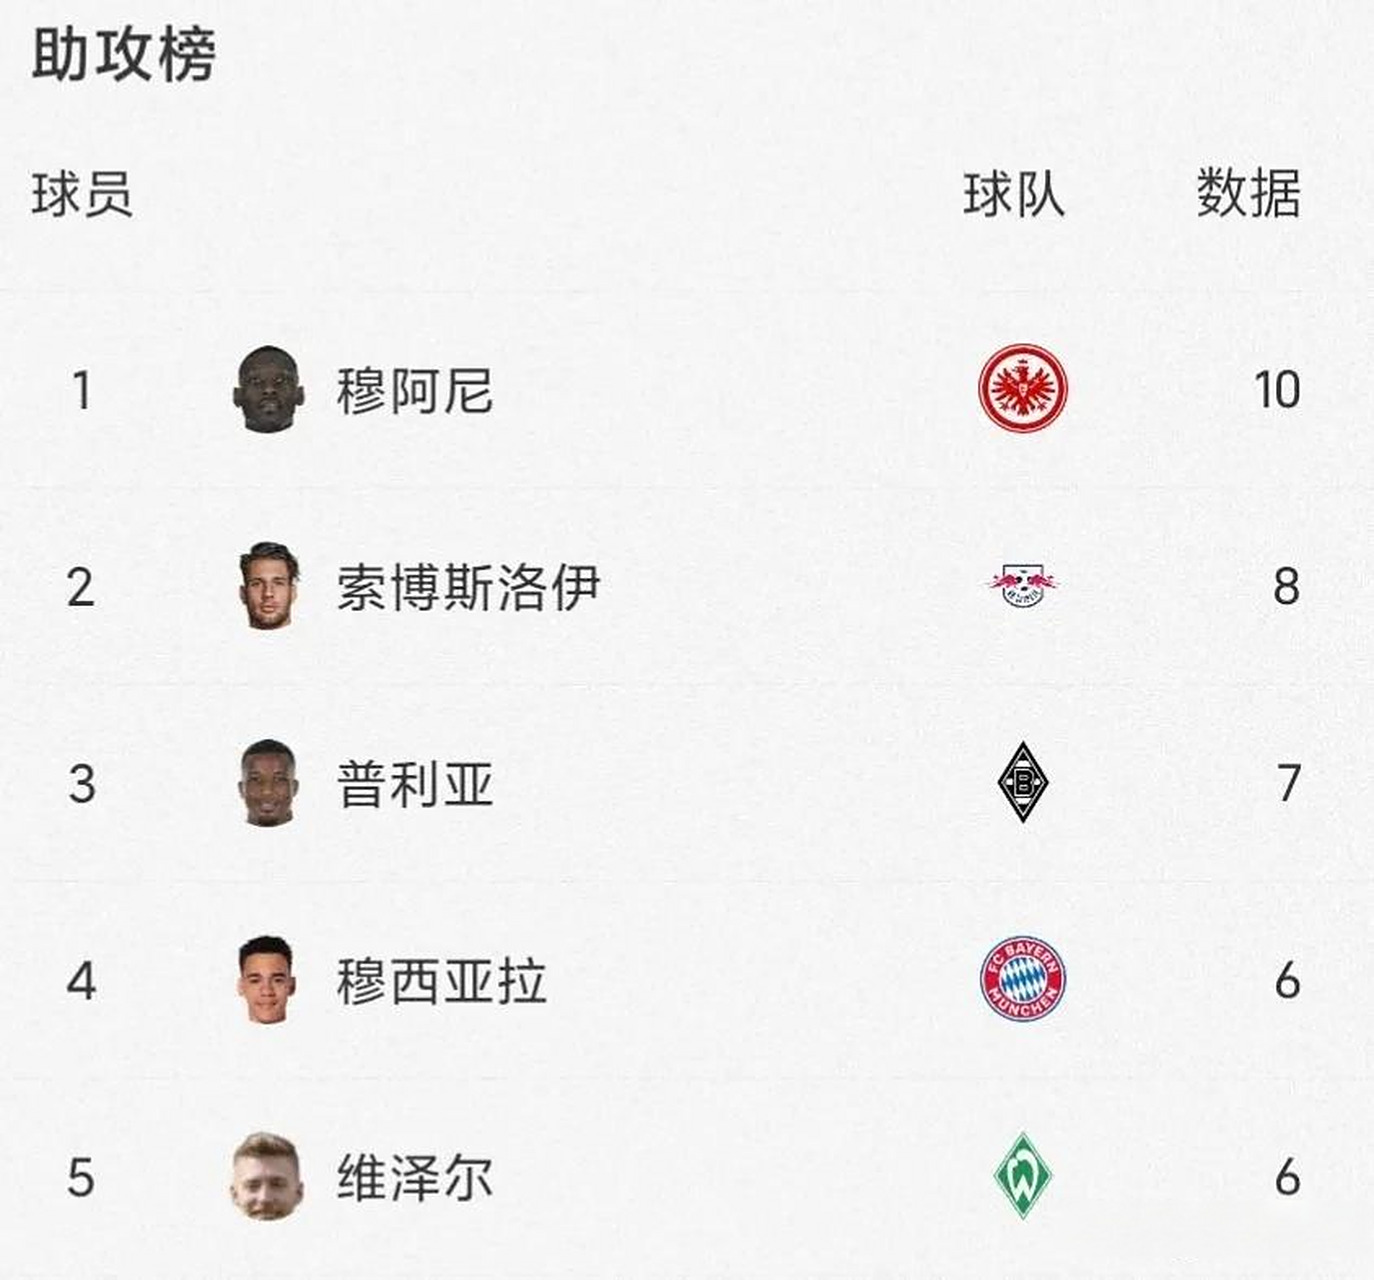
Task: Select the avatar beside 普利亚
Action: pyautogui.click(x=268, y=782)
